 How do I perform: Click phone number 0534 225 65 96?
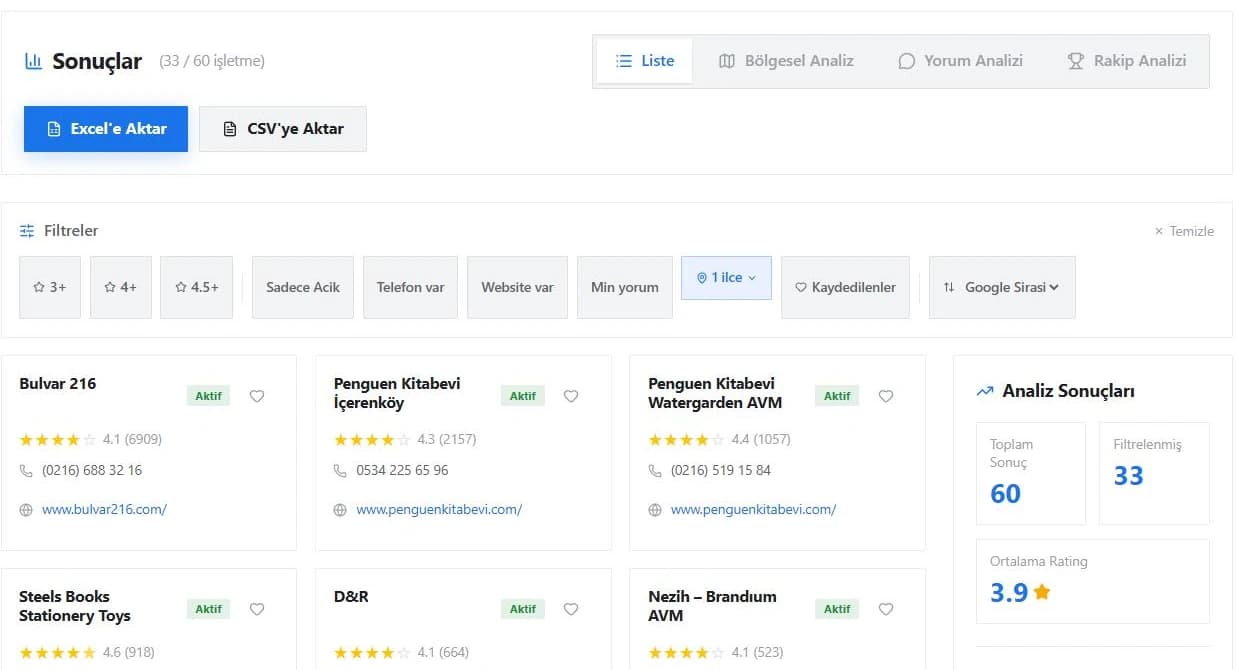point(402,470)
